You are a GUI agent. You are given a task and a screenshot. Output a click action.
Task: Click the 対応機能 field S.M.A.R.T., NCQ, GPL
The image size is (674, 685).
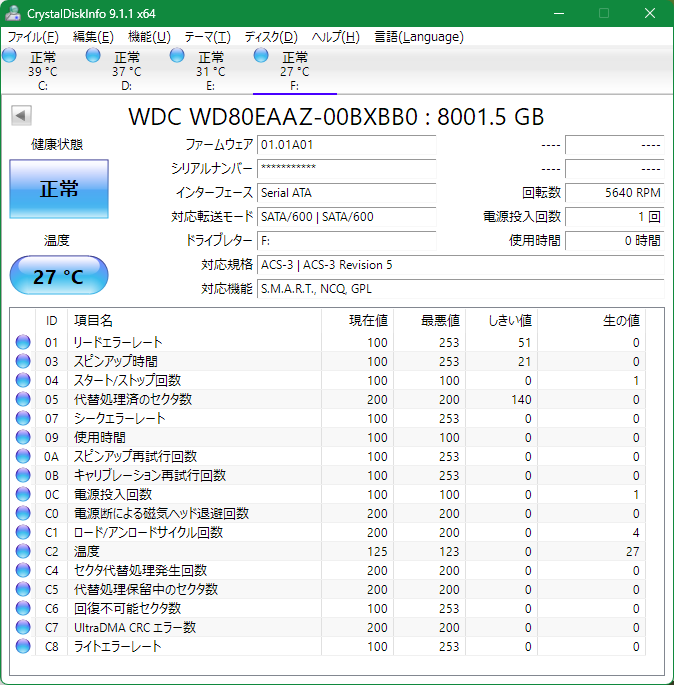coord(461,289)
